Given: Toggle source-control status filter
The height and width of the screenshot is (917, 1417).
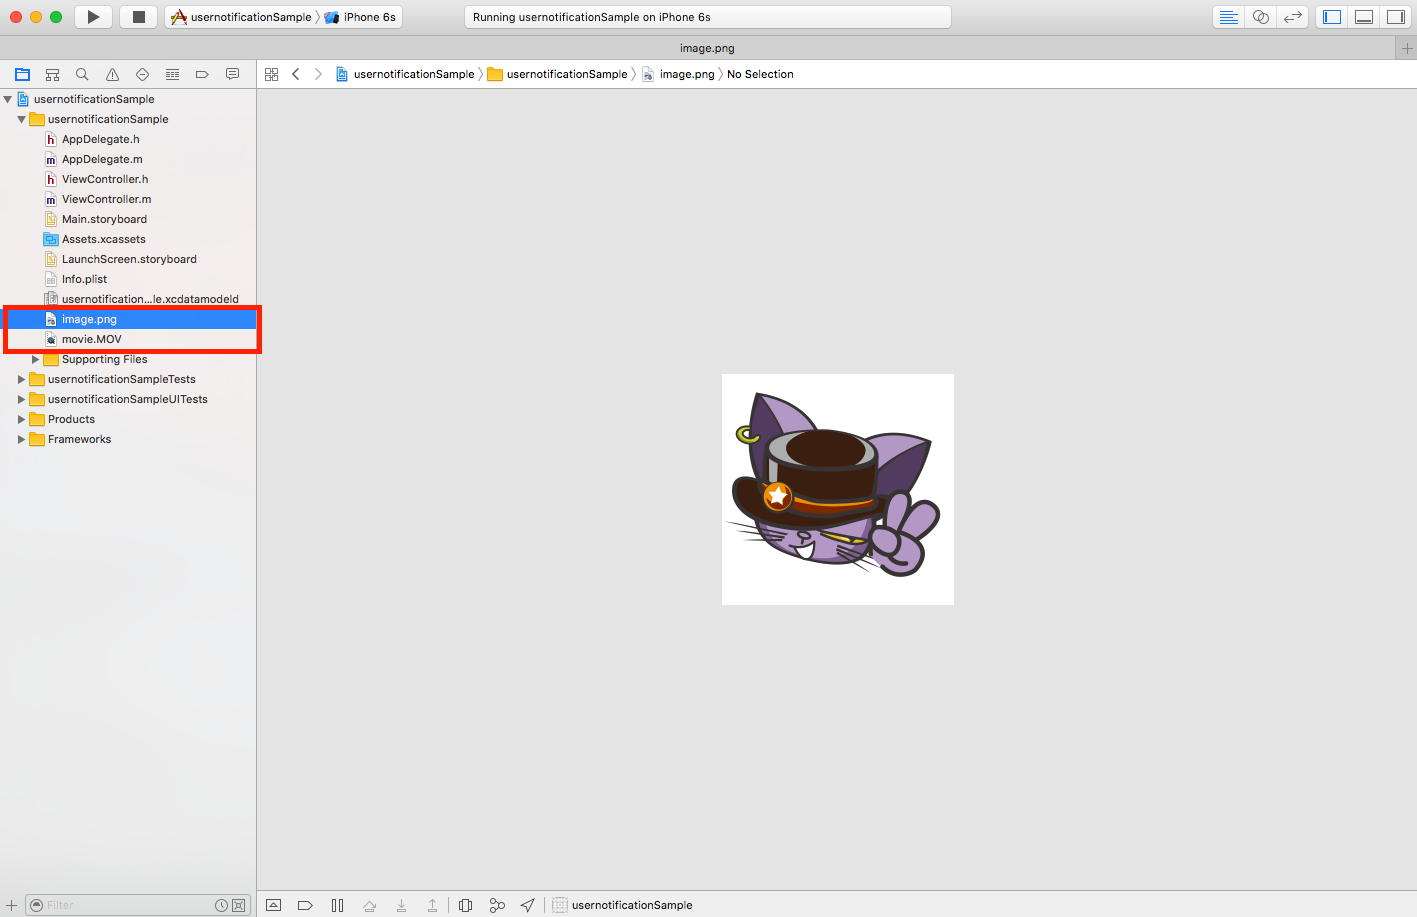Looking at the screenshot, I should 239,905.
